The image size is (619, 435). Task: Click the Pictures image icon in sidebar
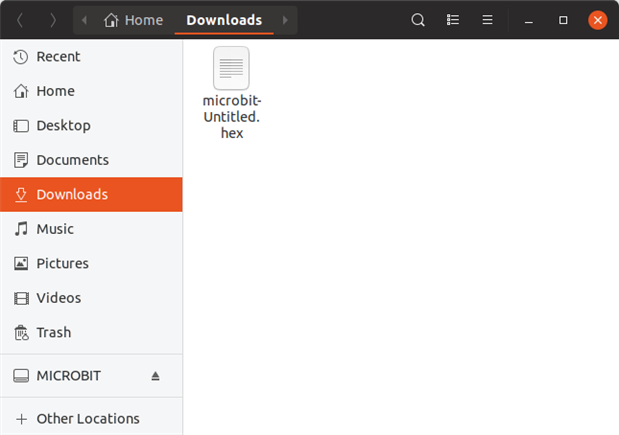21,263
